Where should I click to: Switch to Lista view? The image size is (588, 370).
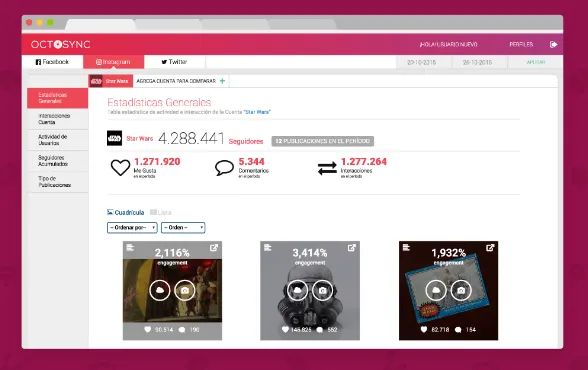click(160, 213)
